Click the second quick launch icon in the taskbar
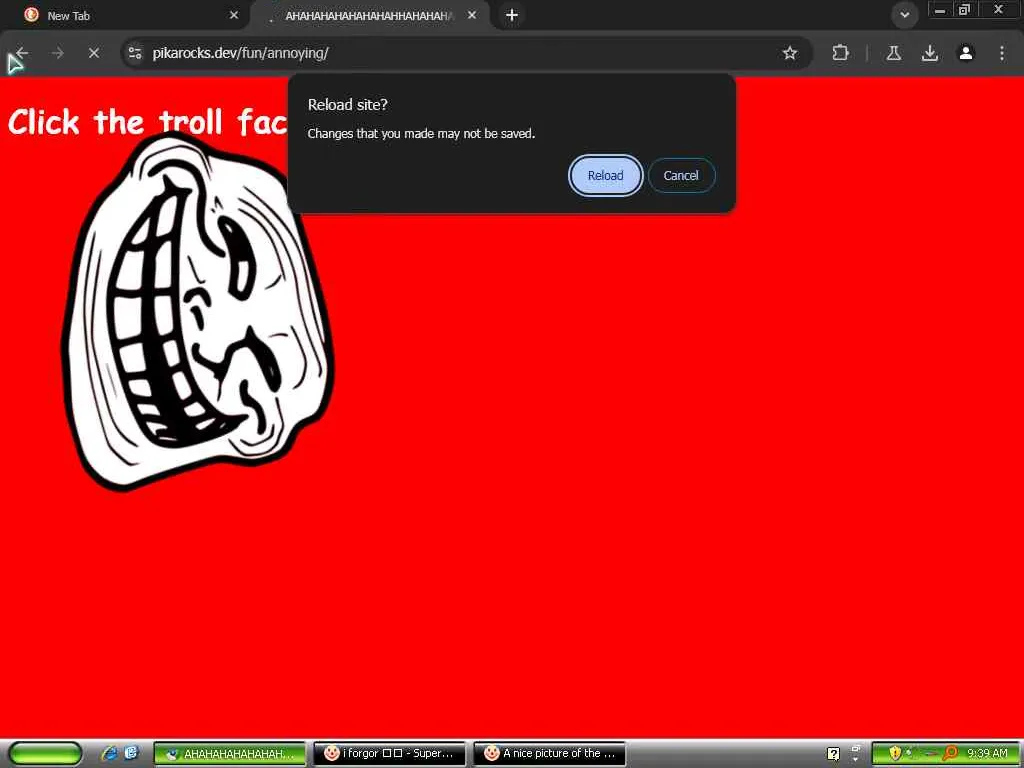The image size is (1024, 768). click(131, 754)
